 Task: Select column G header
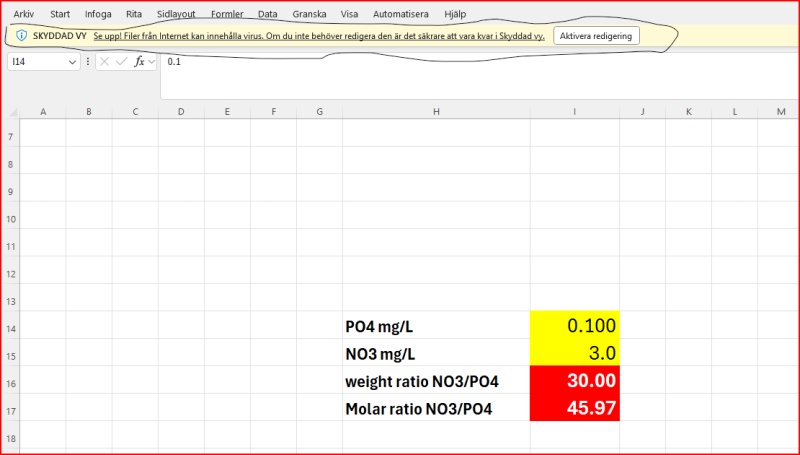(x=319, y=112)
